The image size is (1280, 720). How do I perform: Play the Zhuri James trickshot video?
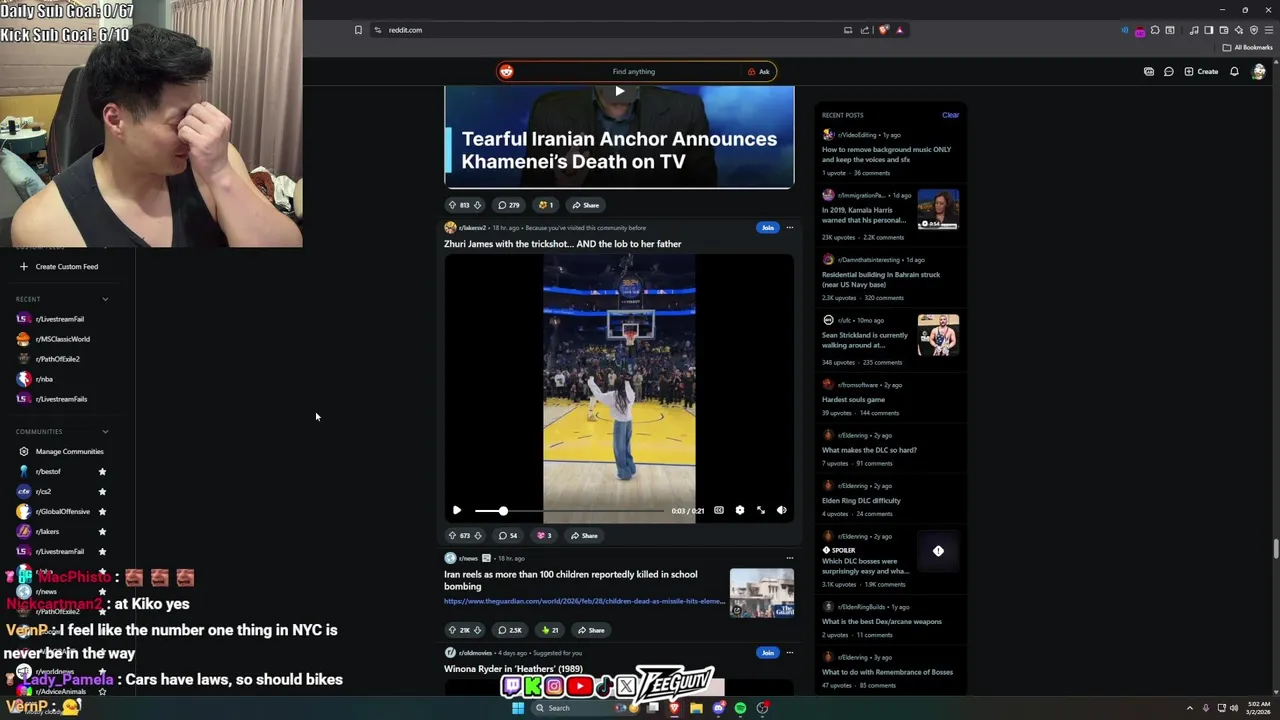[457, 510]
